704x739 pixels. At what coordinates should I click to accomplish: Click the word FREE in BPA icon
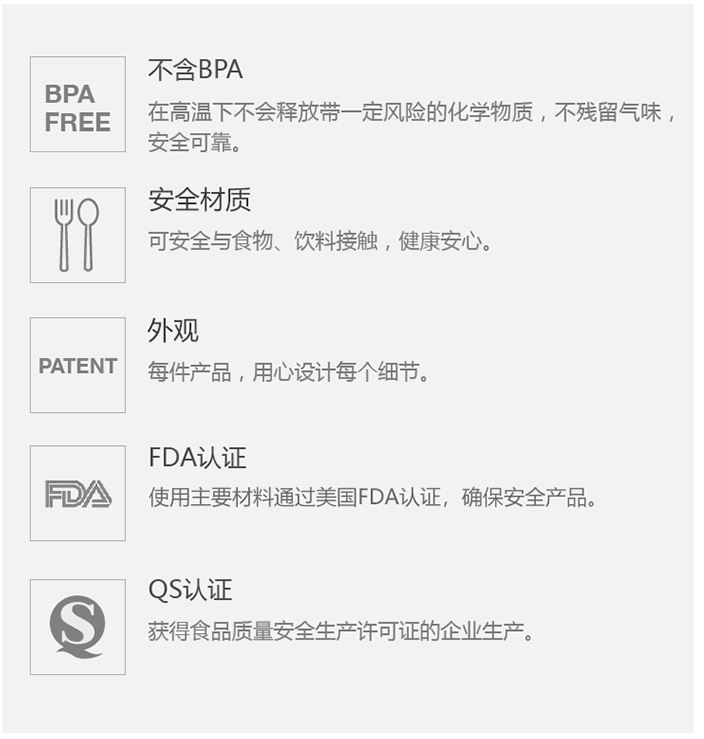click(78, 123)
